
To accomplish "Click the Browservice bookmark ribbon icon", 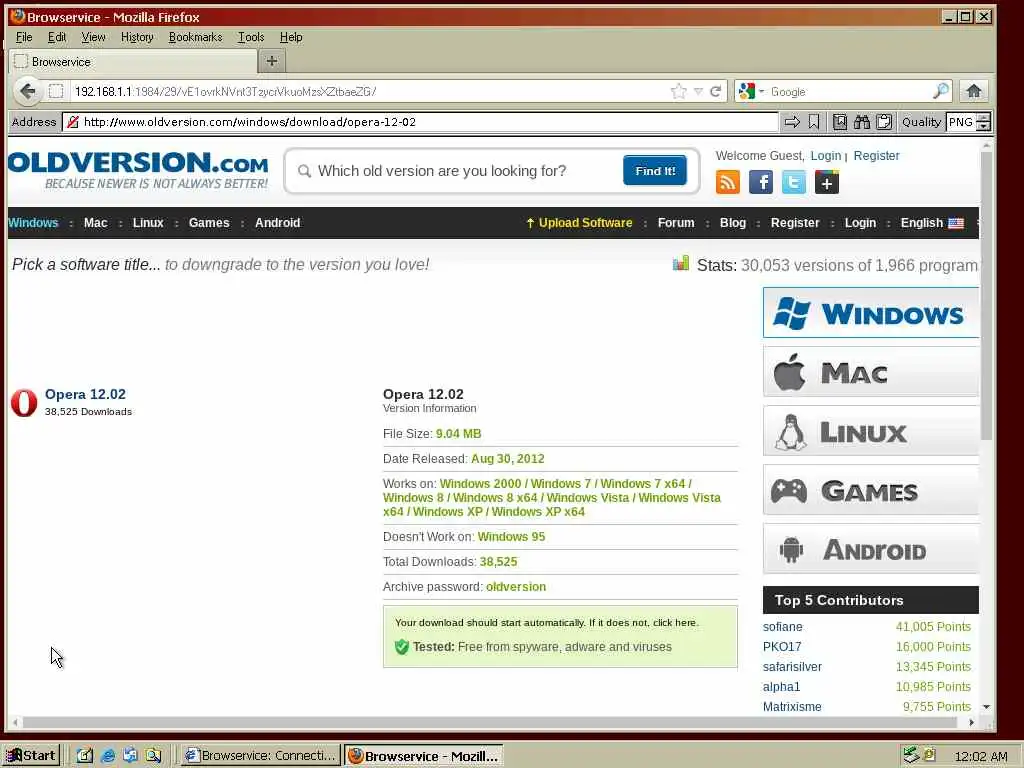I will pos(814,122).
